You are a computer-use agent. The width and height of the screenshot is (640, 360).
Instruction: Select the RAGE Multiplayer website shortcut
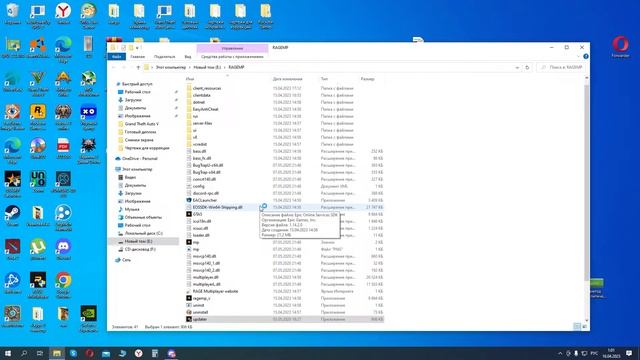(x=286, y=291)
